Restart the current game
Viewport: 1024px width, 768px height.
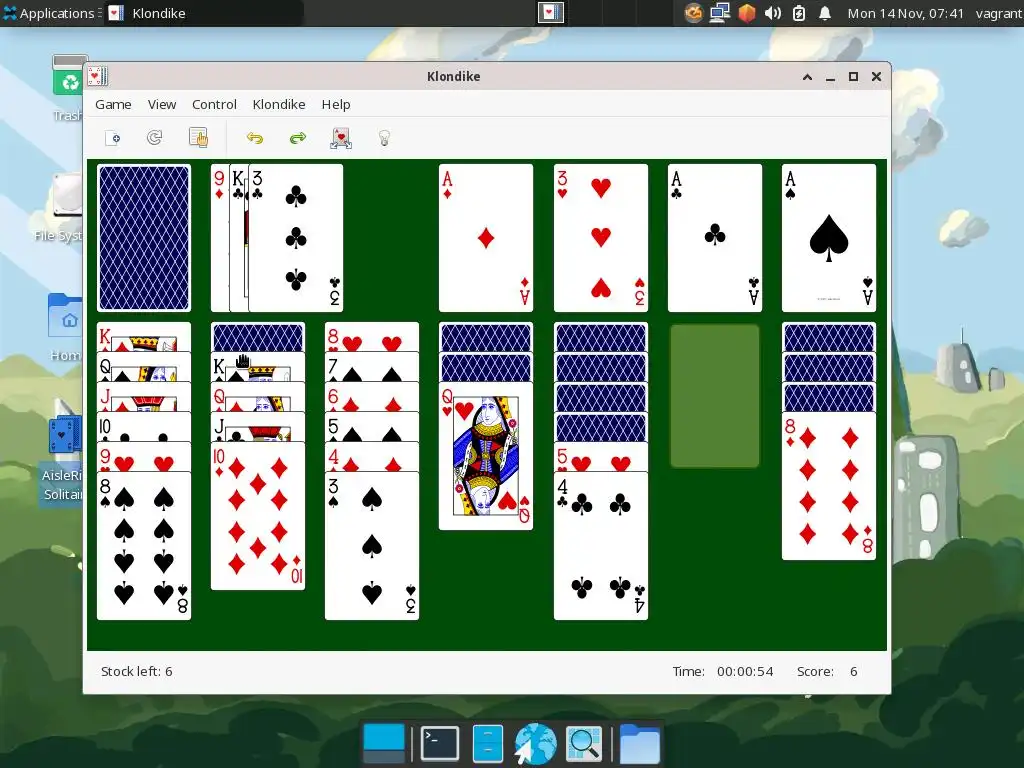tap(155, 138)
